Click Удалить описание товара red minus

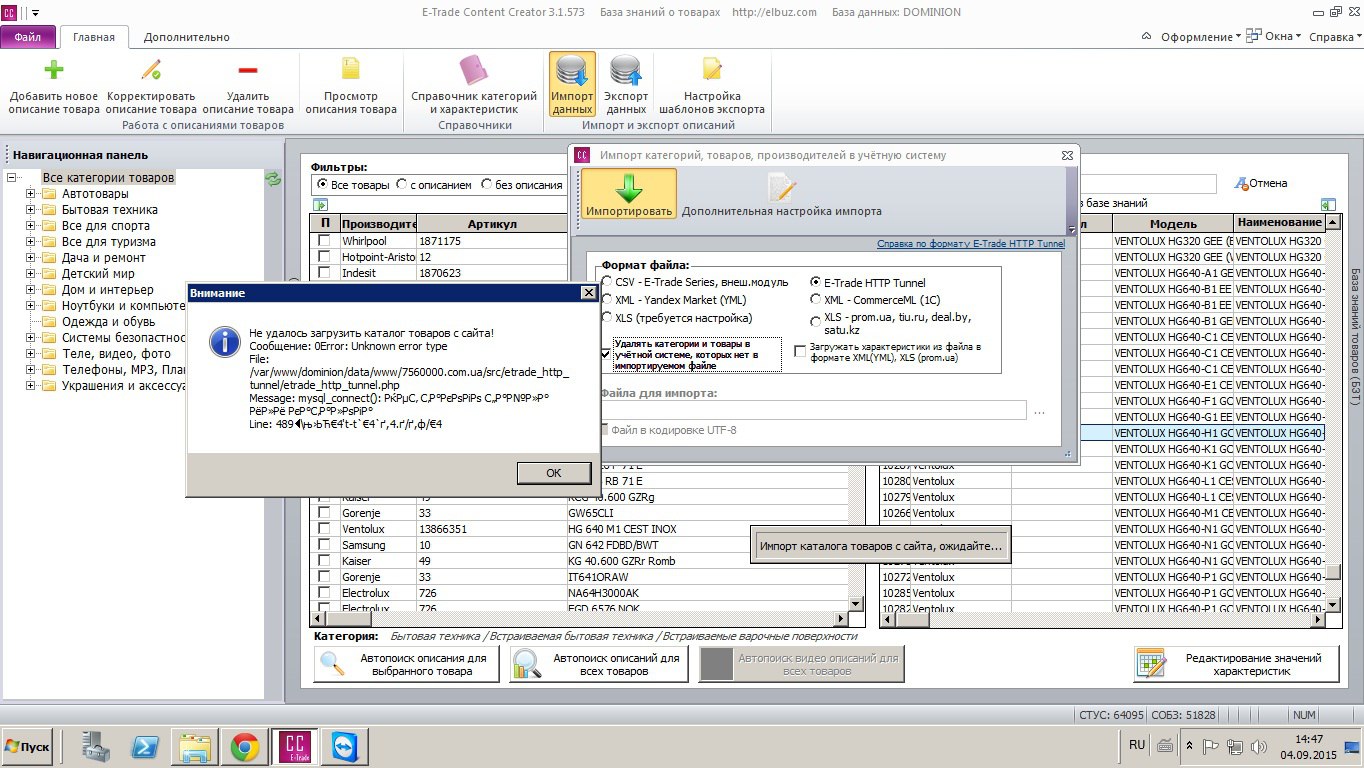tap(248, 70)
